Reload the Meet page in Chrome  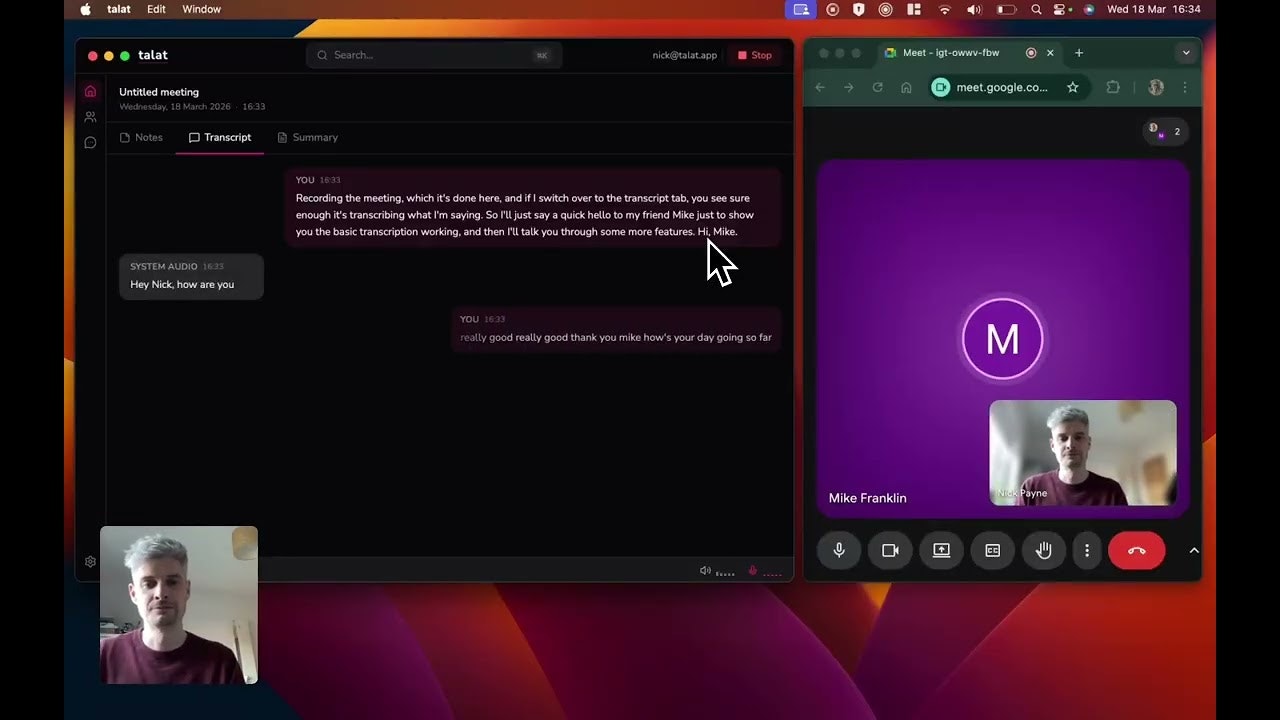pyautogui.click(x=878, y=87)
